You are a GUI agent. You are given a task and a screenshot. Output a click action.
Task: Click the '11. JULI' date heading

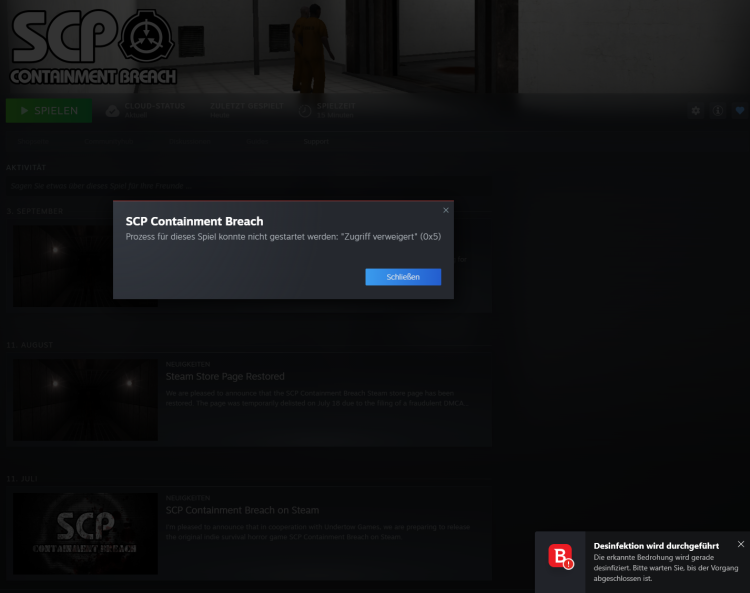pos(22,479)
